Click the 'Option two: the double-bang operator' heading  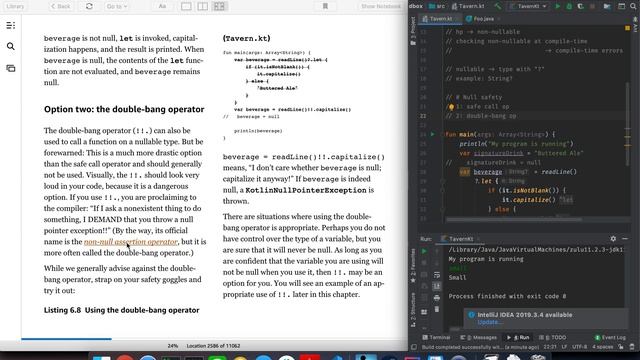pos(124,109)
